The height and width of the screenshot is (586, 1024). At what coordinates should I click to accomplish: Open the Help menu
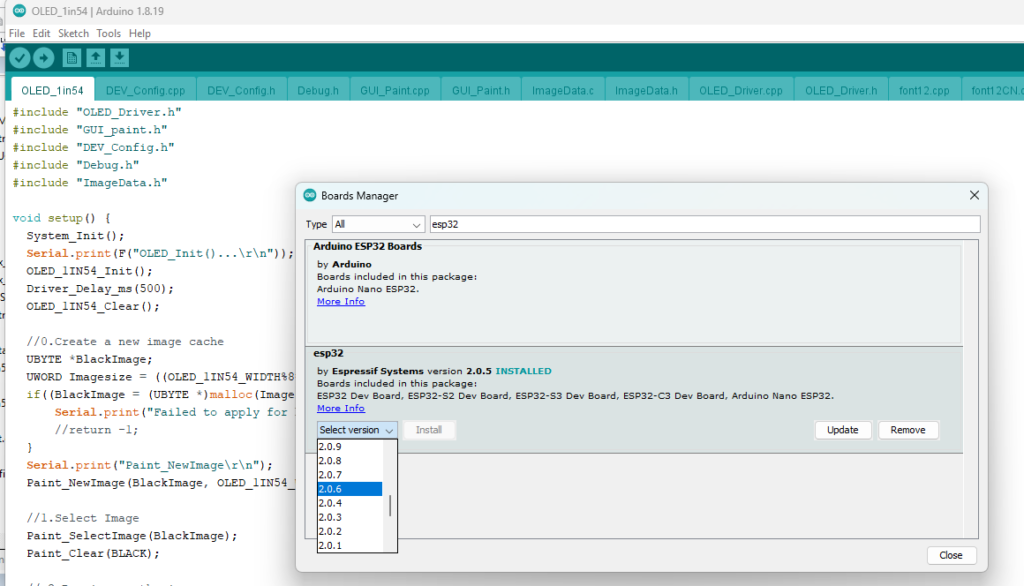point(140,33)
